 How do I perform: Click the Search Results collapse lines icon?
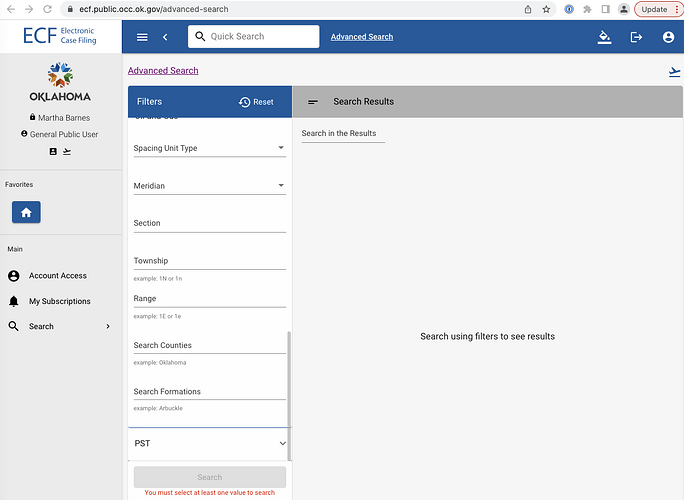tap(313, 102)
